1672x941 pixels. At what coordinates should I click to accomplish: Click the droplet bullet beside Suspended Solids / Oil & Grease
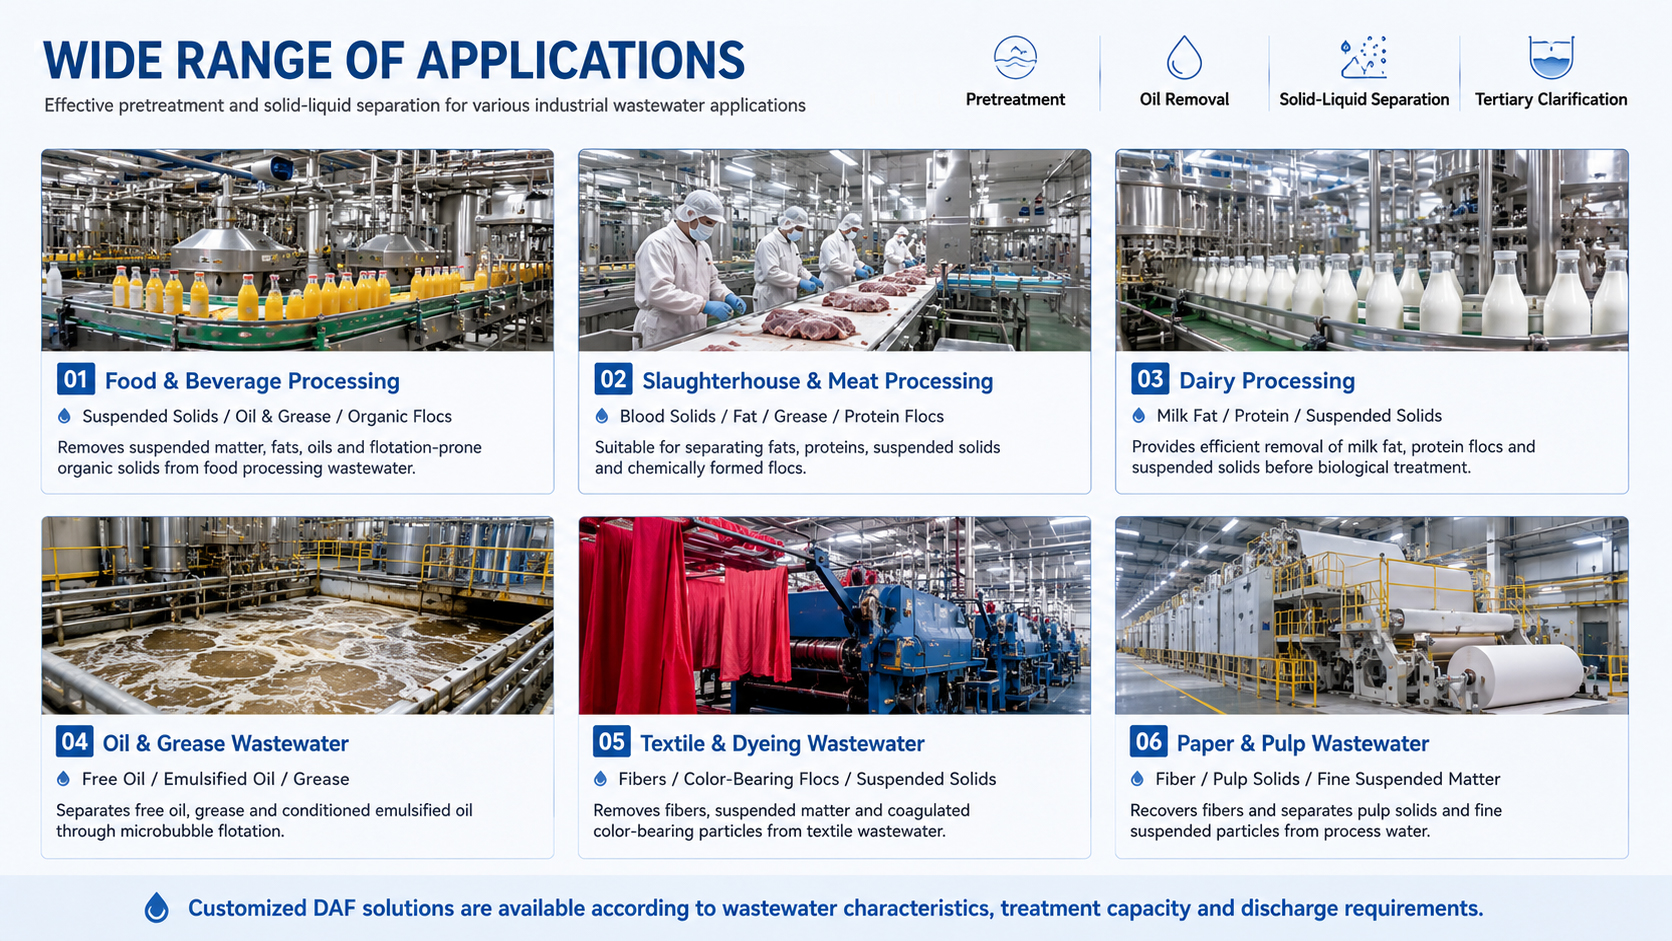[65, 416]
